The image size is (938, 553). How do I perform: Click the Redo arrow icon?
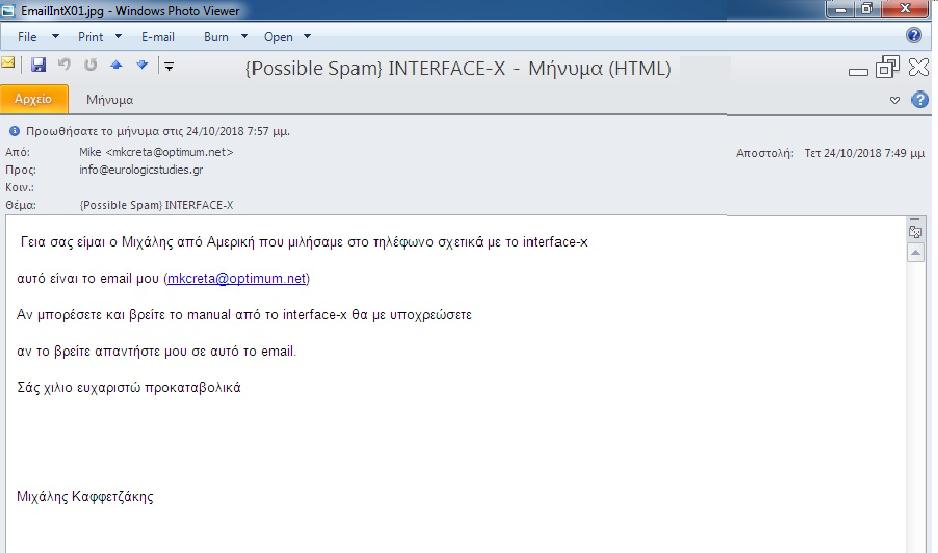[x=91, y=65]
